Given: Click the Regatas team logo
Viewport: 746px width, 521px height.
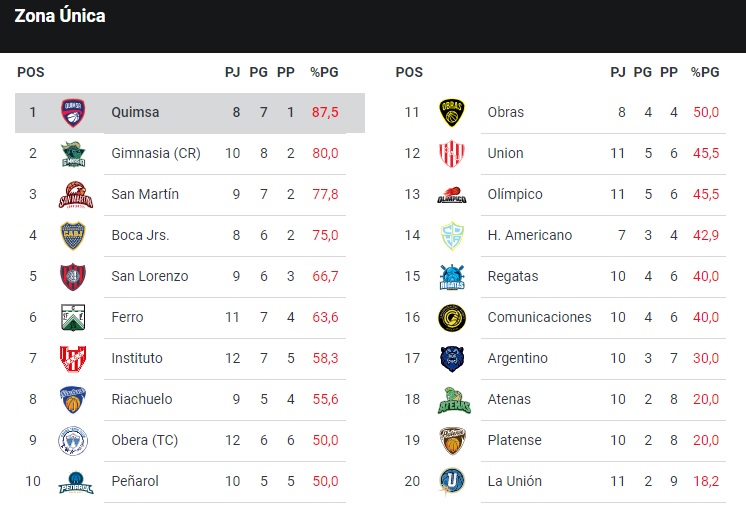Looking at the screenshot, I should tap(452, 276).
